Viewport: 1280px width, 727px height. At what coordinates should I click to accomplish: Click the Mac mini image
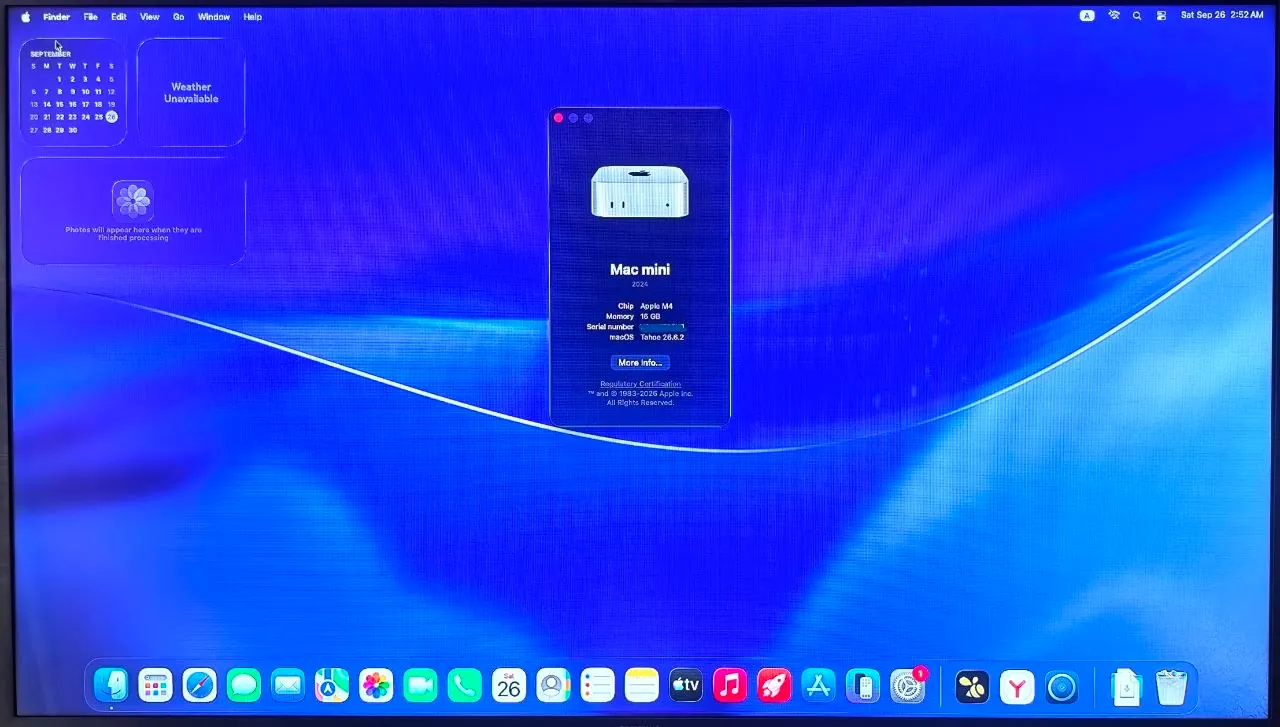click(639, 191)
